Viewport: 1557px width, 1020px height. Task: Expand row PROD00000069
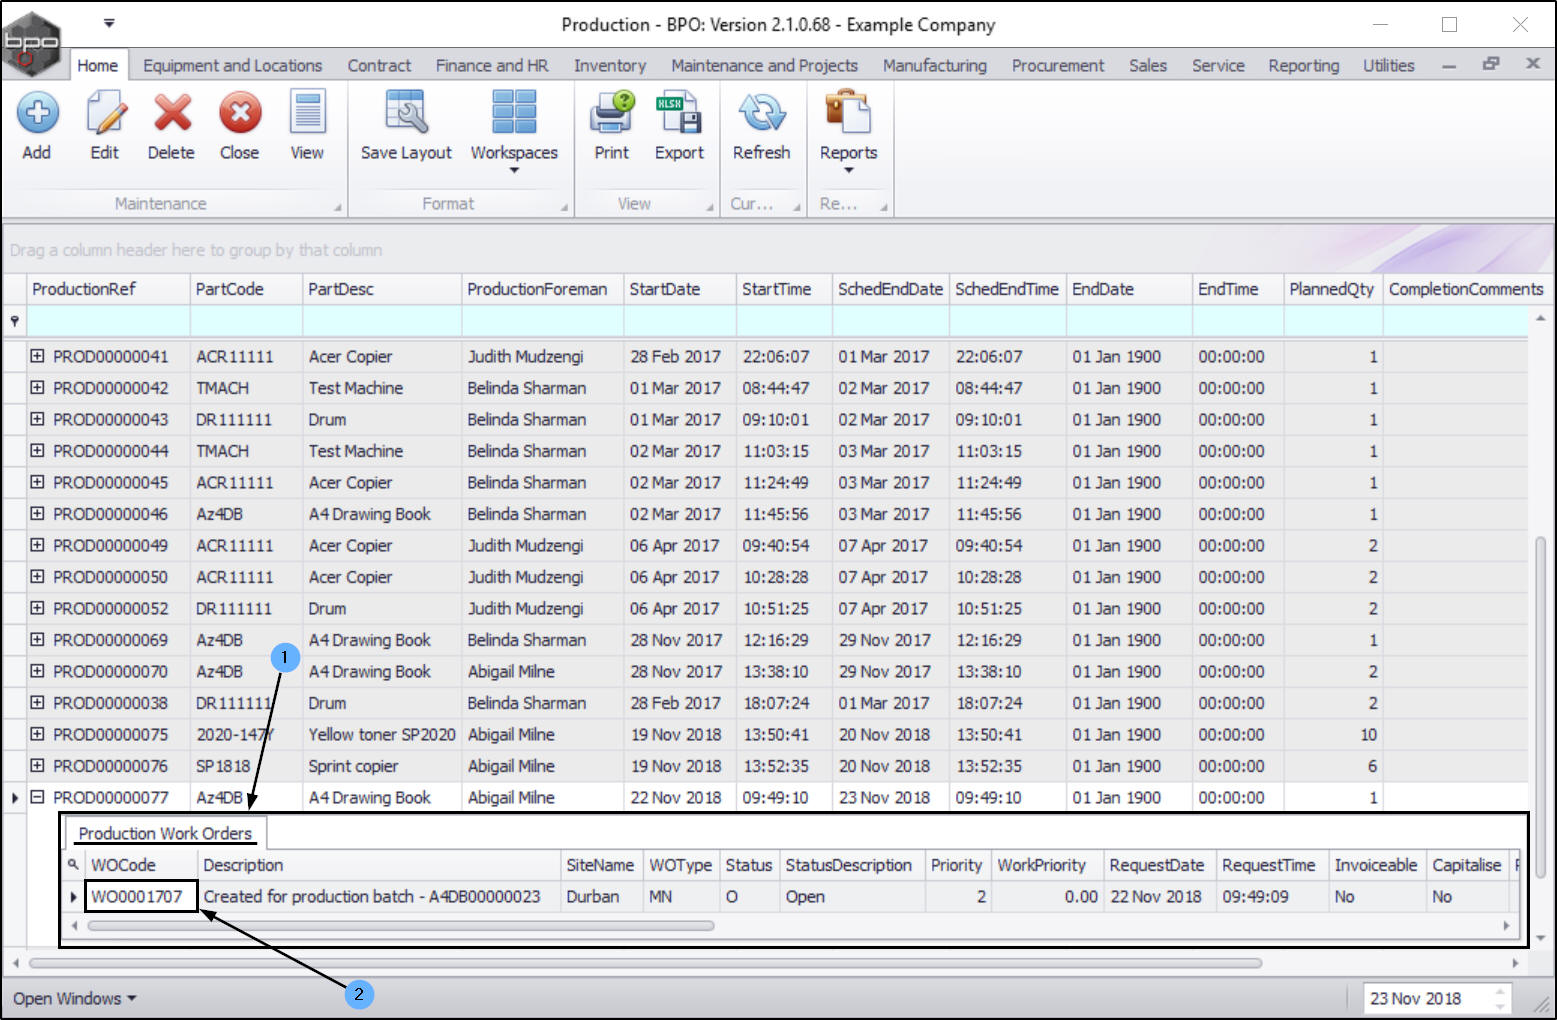pyautogui.click(x=37, y=640)
